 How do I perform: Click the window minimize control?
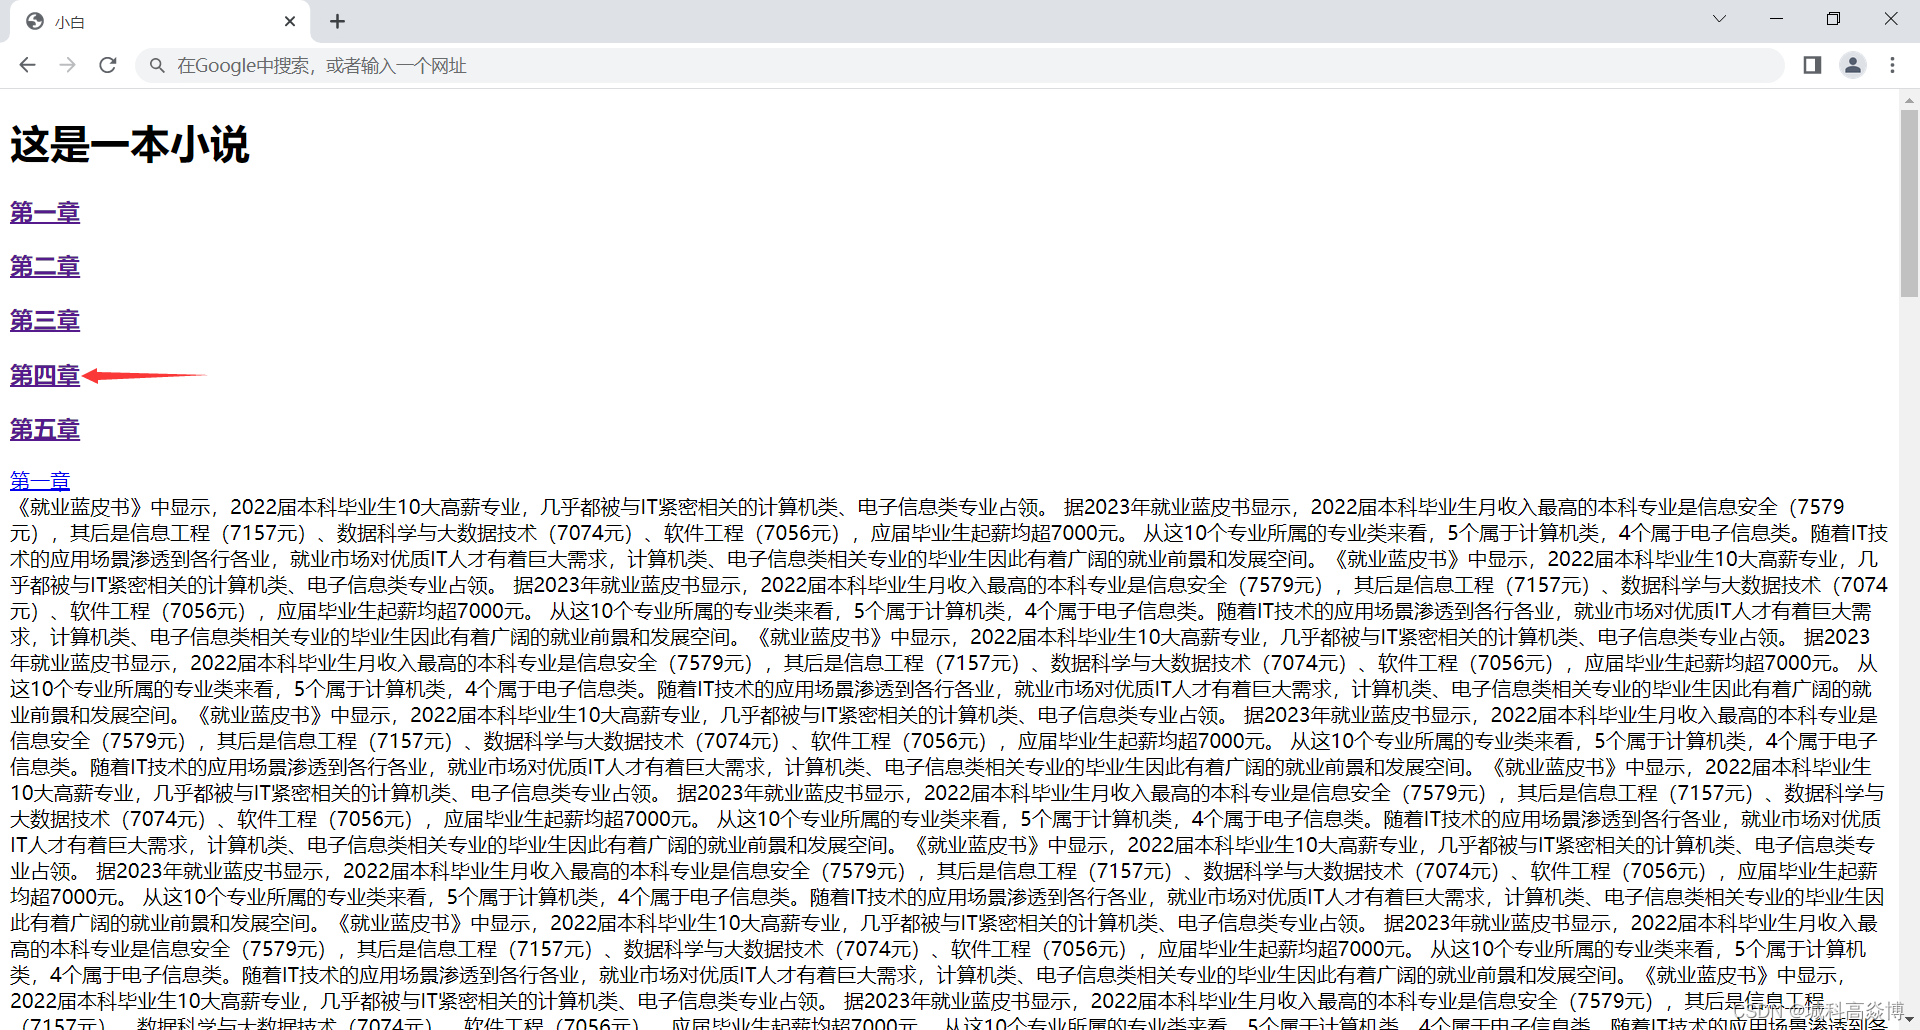click(x=1776, y=18)
